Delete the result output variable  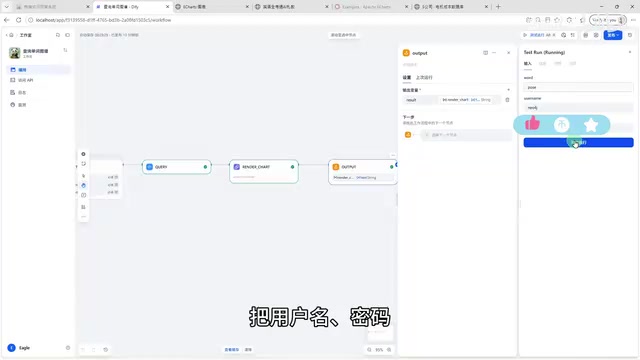507,100
